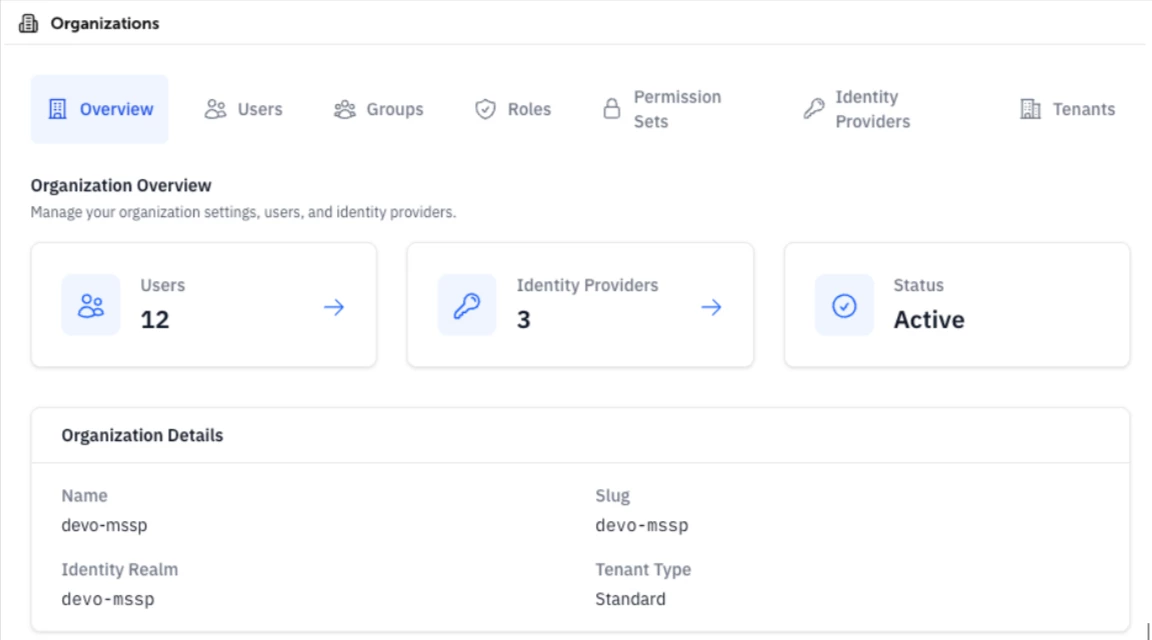
Task: Follow the arrow on Identity Providers card
Action: pos(711,307)
